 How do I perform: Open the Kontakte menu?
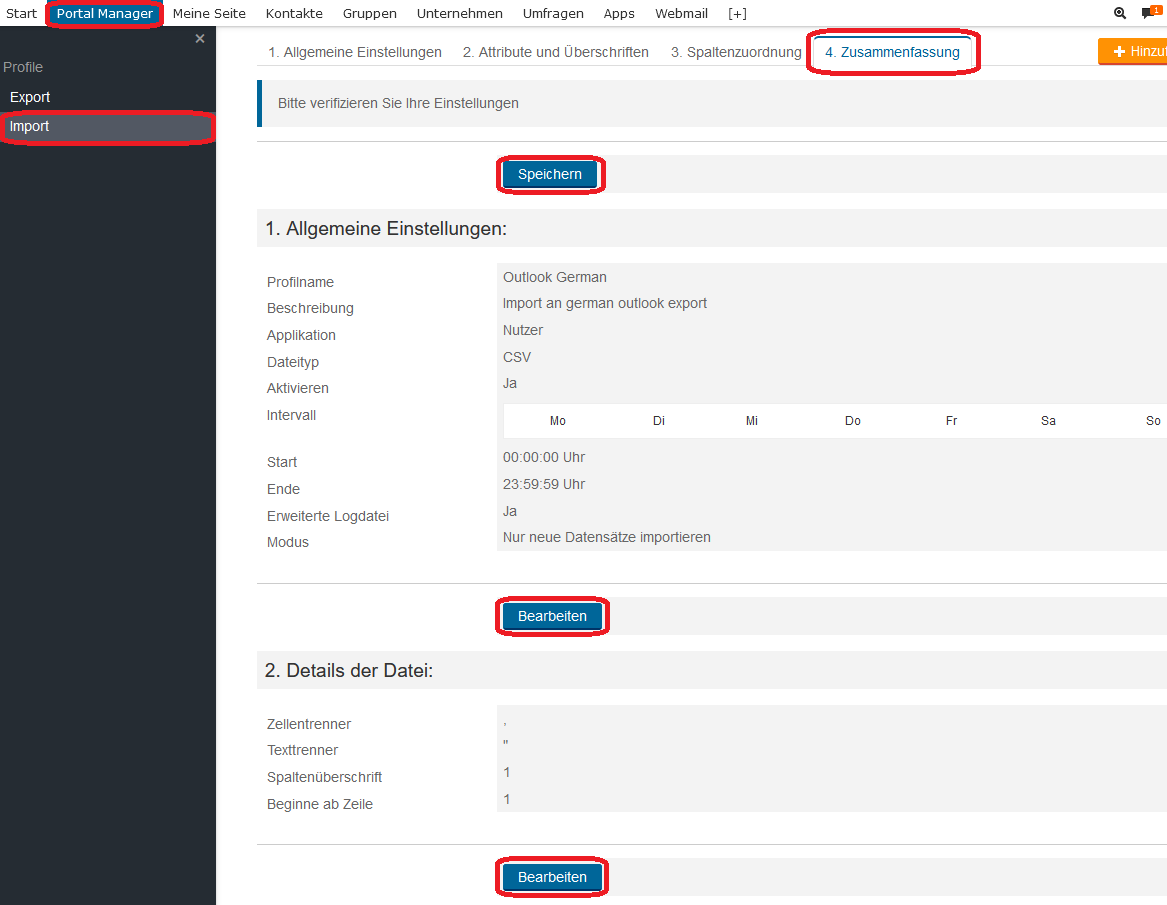click(x=294, y=14)
